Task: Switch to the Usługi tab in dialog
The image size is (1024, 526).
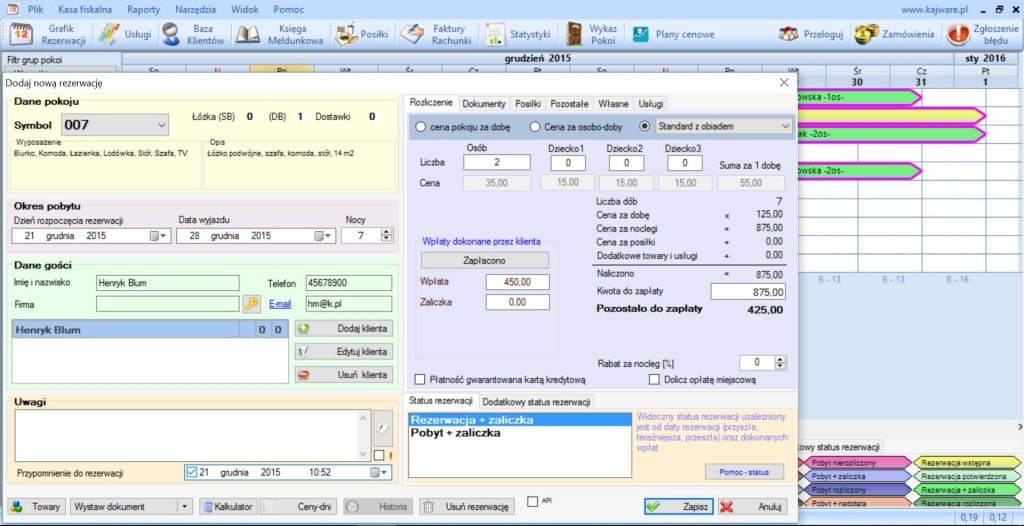Action: pos(651,103)
